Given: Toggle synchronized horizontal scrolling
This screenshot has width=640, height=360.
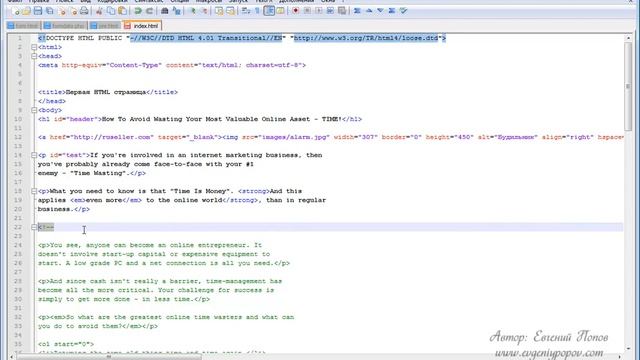Looking at the screenshot, I should [x=230, y=11].
